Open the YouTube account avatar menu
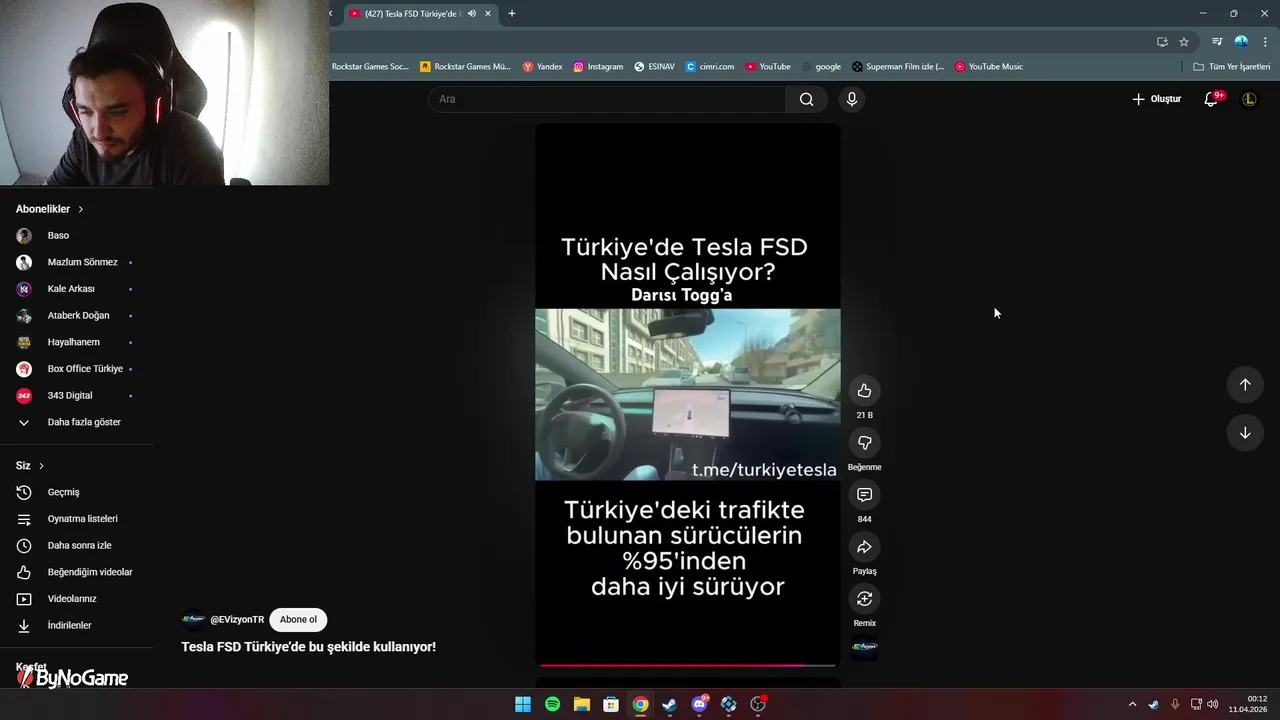The height and width of the screenshot is (720, 1280). point(1249,99)
